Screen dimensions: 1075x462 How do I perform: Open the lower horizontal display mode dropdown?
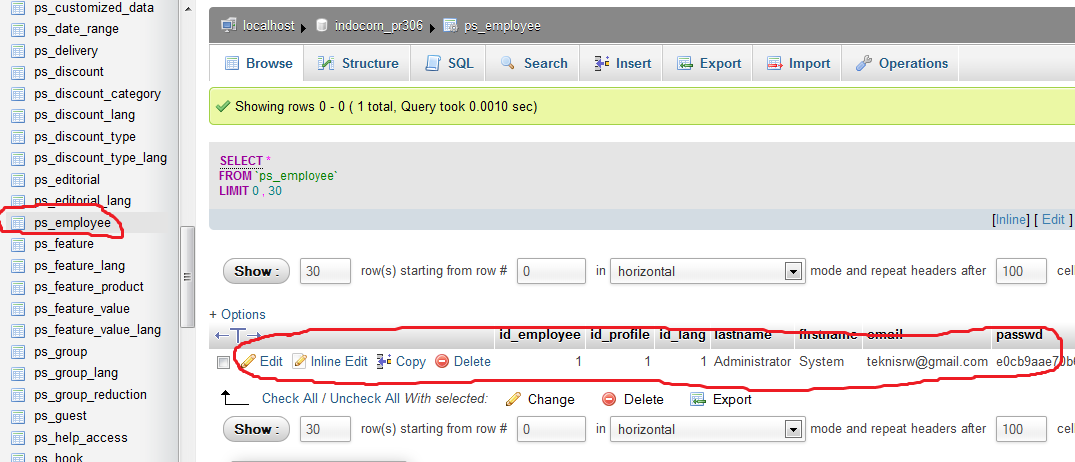707,429
